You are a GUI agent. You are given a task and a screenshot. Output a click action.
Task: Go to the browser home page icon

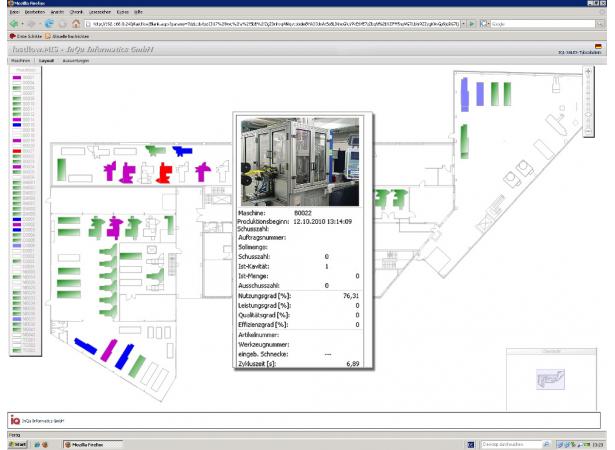point(75,22)
